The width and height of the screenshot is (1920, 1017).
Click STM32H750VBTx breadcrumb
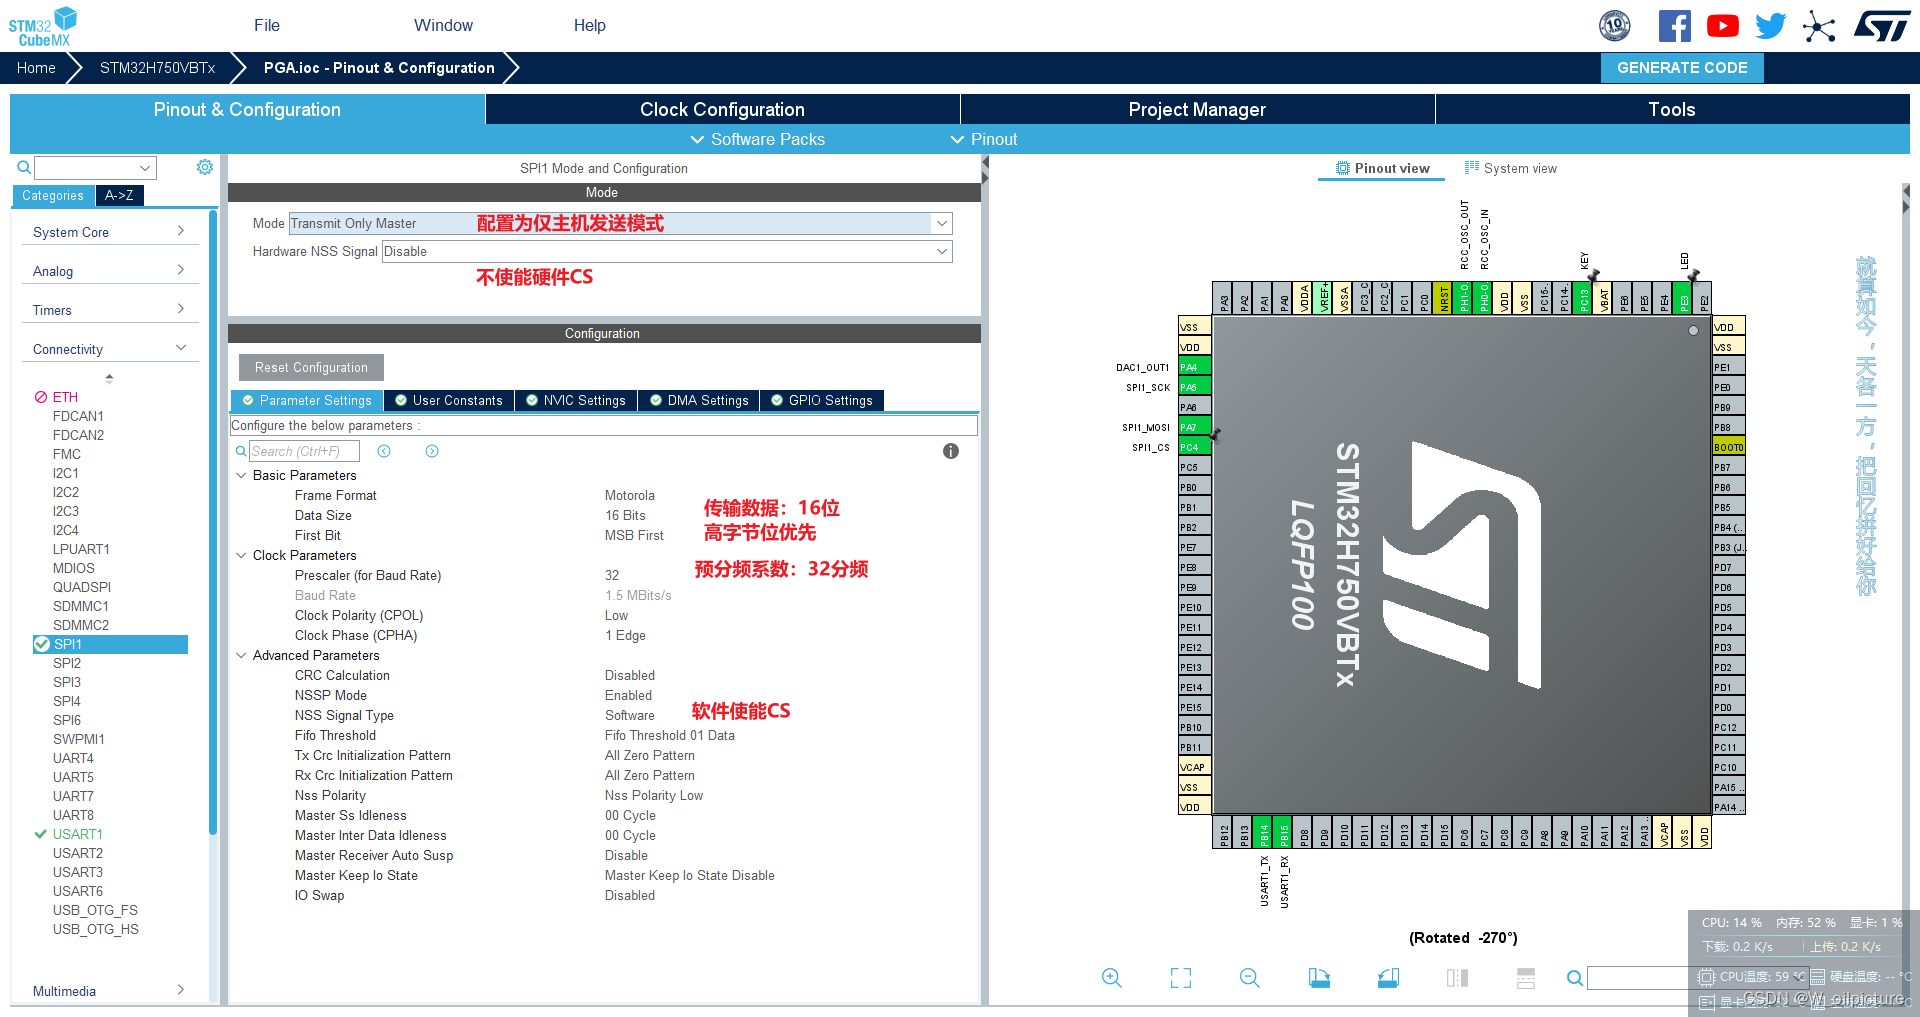157,68
